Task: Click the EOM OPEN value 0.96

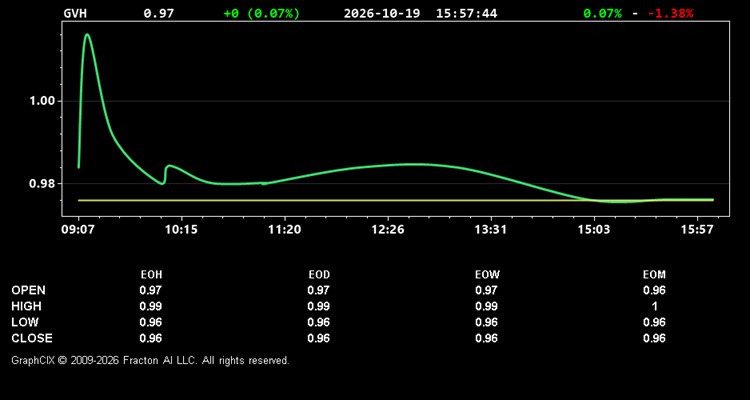Action: pos(654,290)
